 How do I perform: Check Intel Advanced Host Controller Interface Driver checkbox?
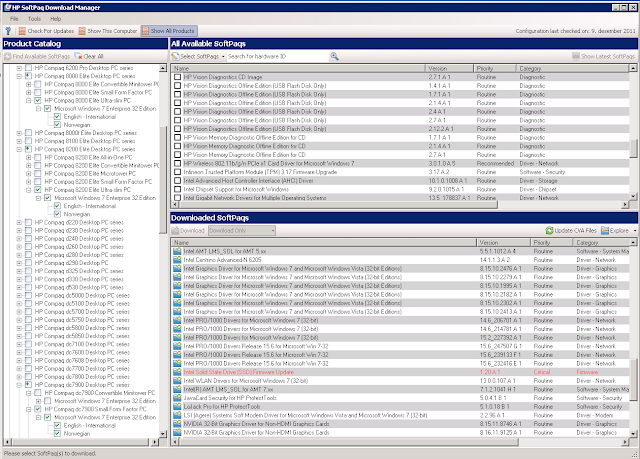tap(178, 181)
